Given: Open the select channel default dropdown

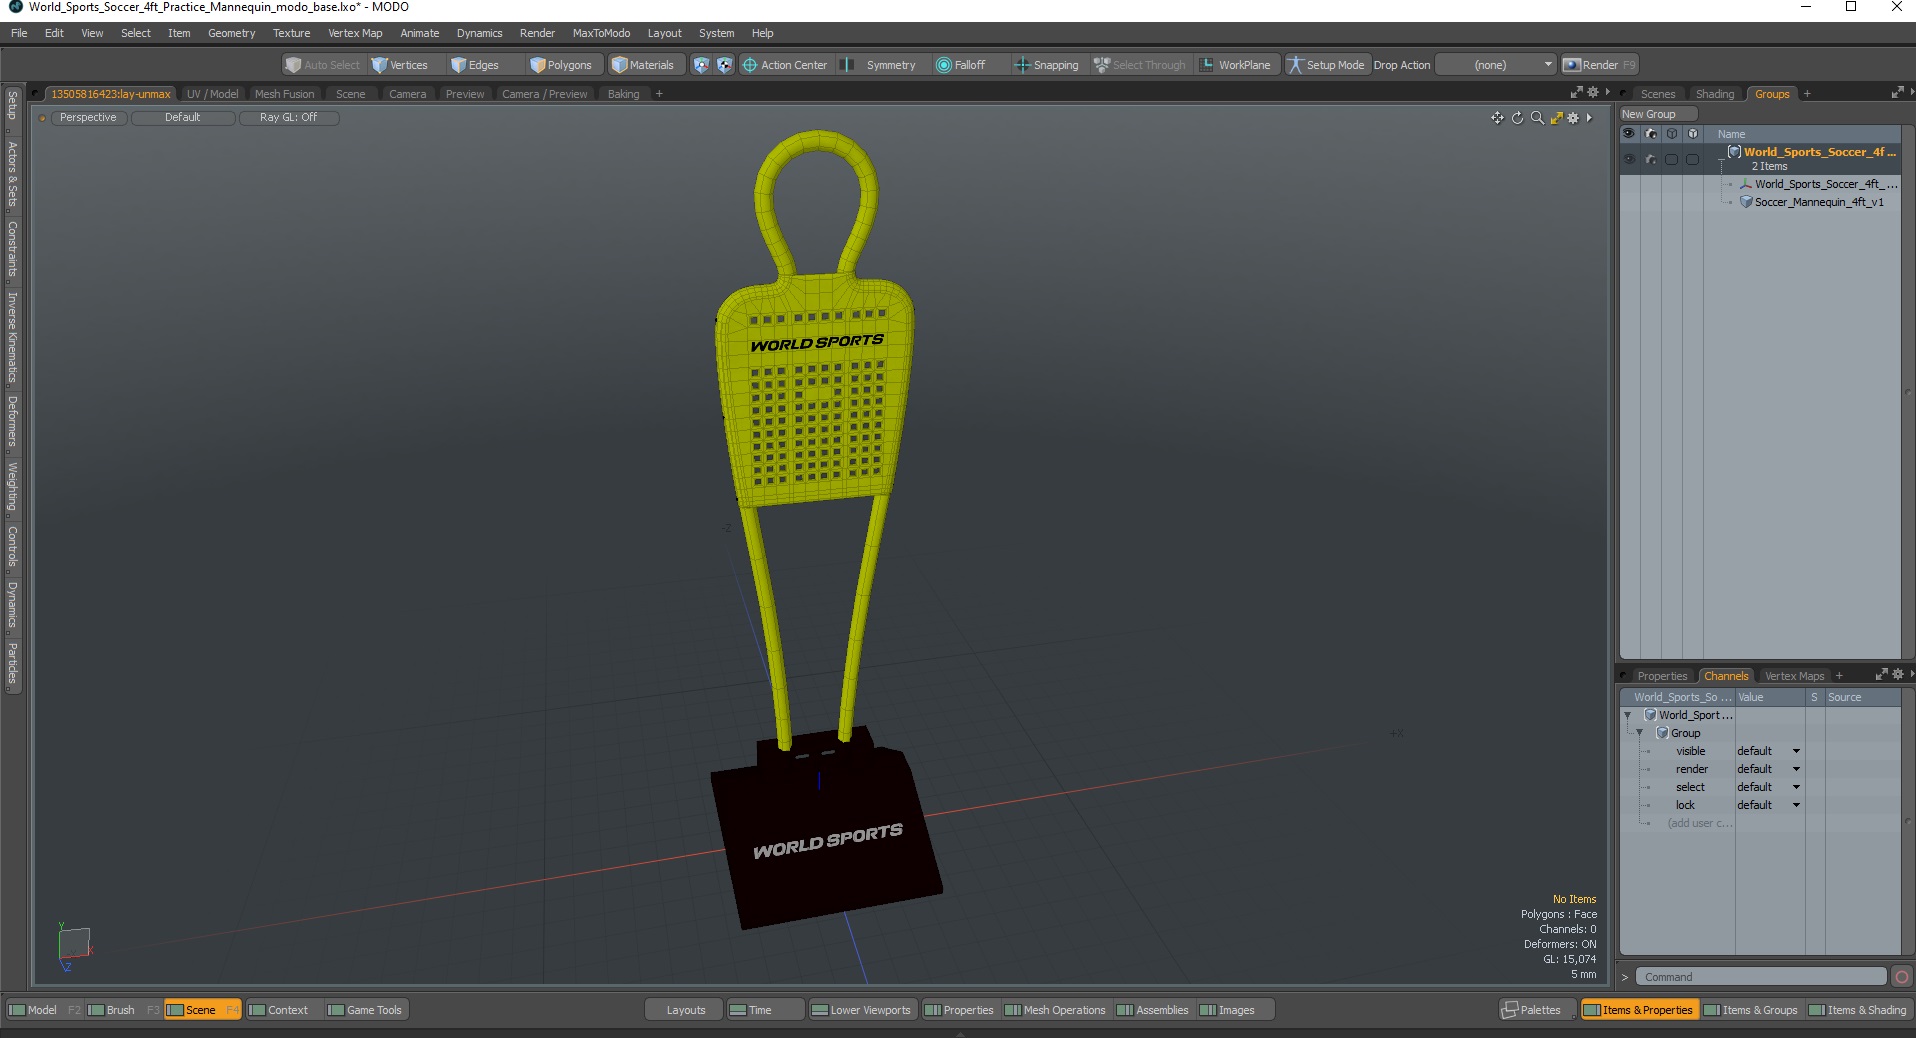Looking at the screenshot, I should [x=1768, y=787].
